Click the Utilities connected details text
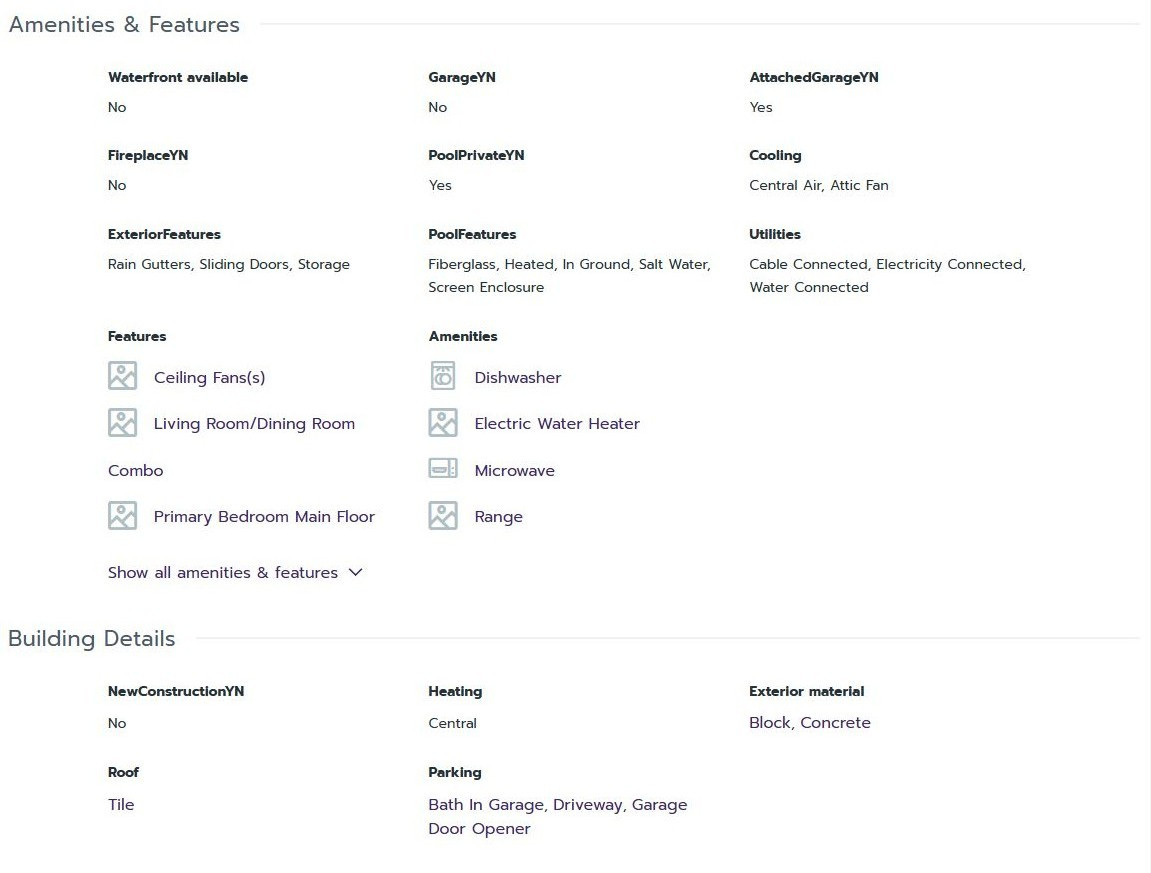 (887, 276)
